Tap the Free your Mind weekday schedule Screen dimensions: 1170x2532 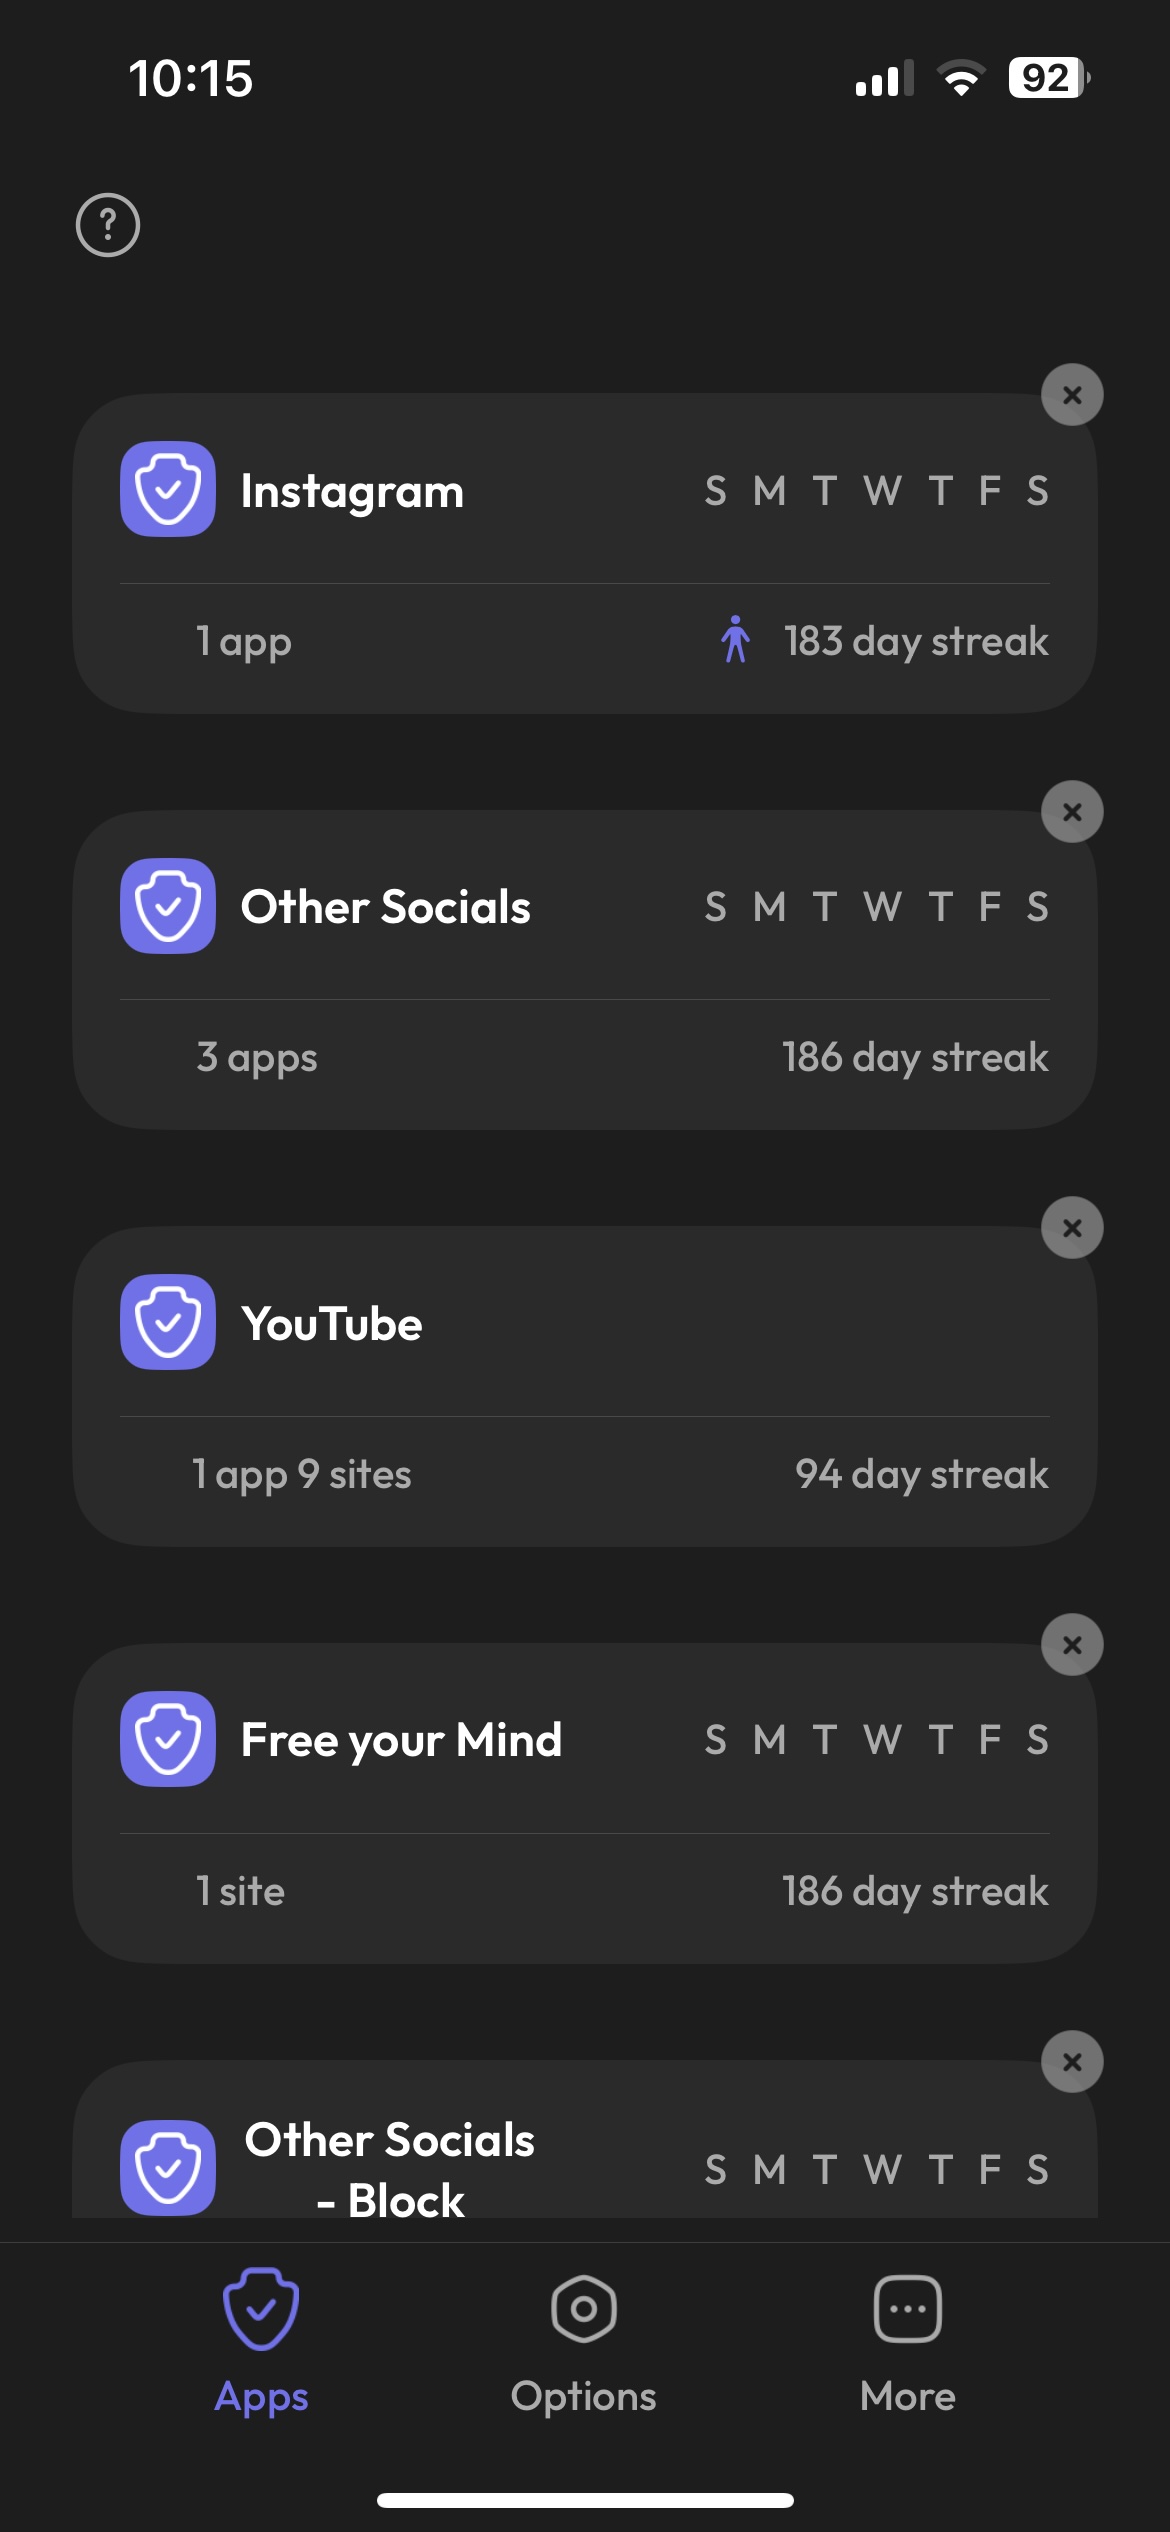point(876,1740)
